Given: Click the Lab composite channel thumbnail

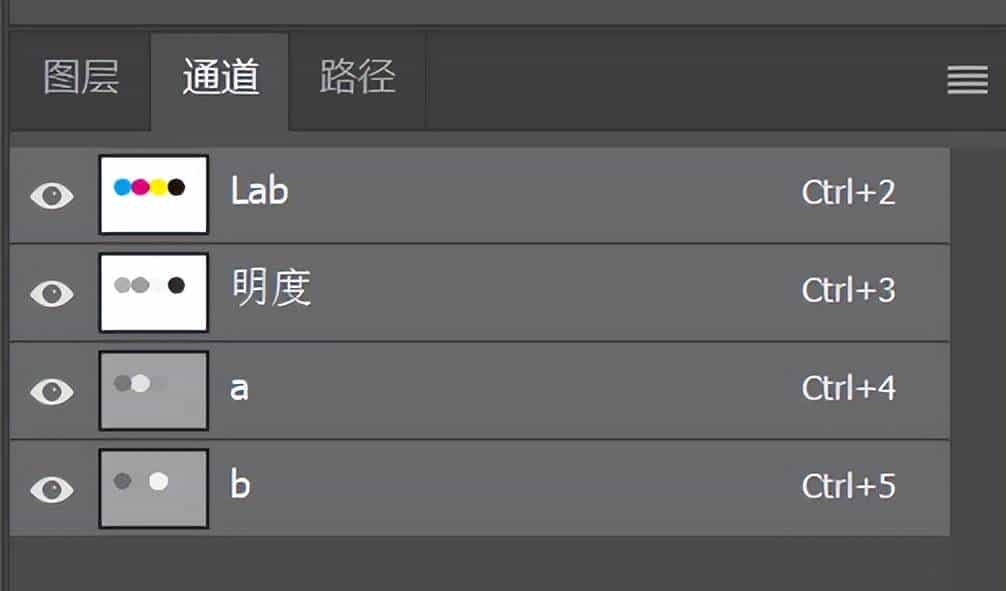Looking at the screenshot, I should coord(153,193).
